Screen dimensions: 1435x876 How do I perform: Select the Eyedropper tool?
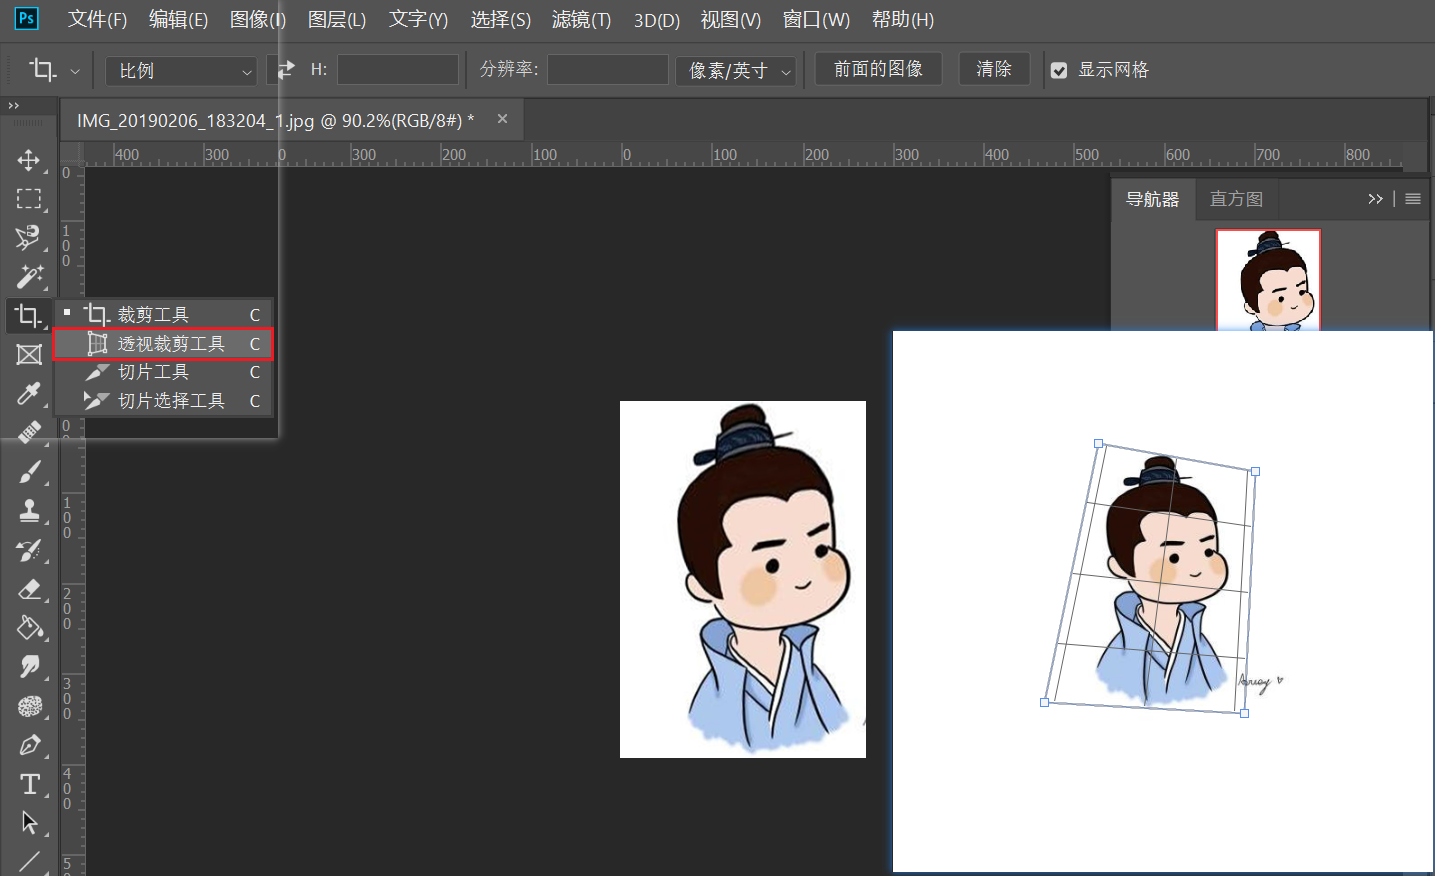pos(29,393)
